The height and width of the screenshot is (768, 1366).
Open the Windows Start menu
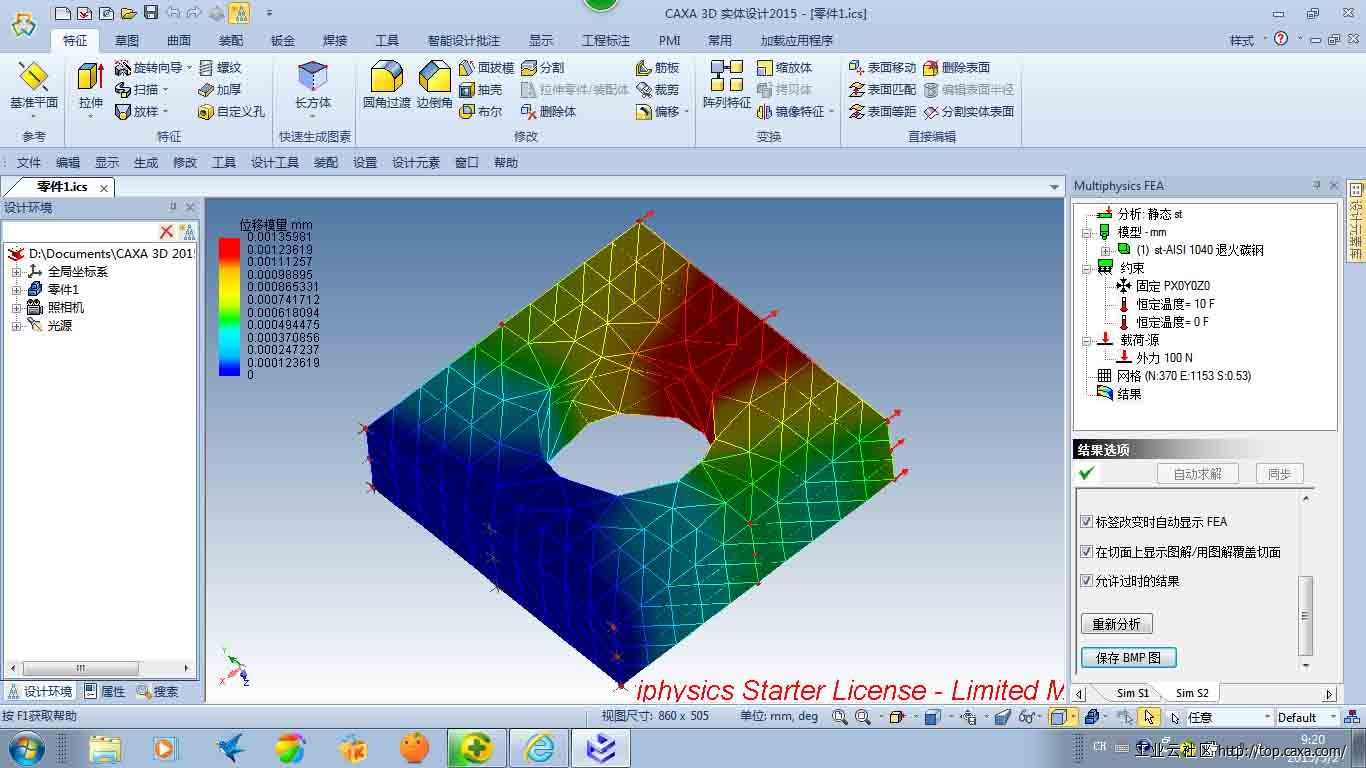tap(25, 747)
